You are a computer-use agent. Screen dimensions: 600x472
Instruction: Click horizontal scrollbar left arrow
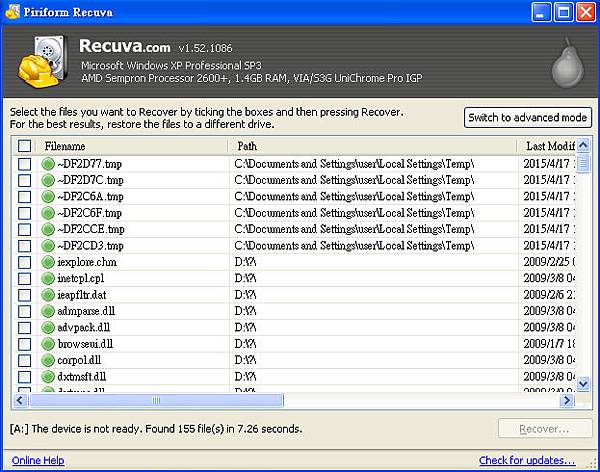[x=20, y=400]
